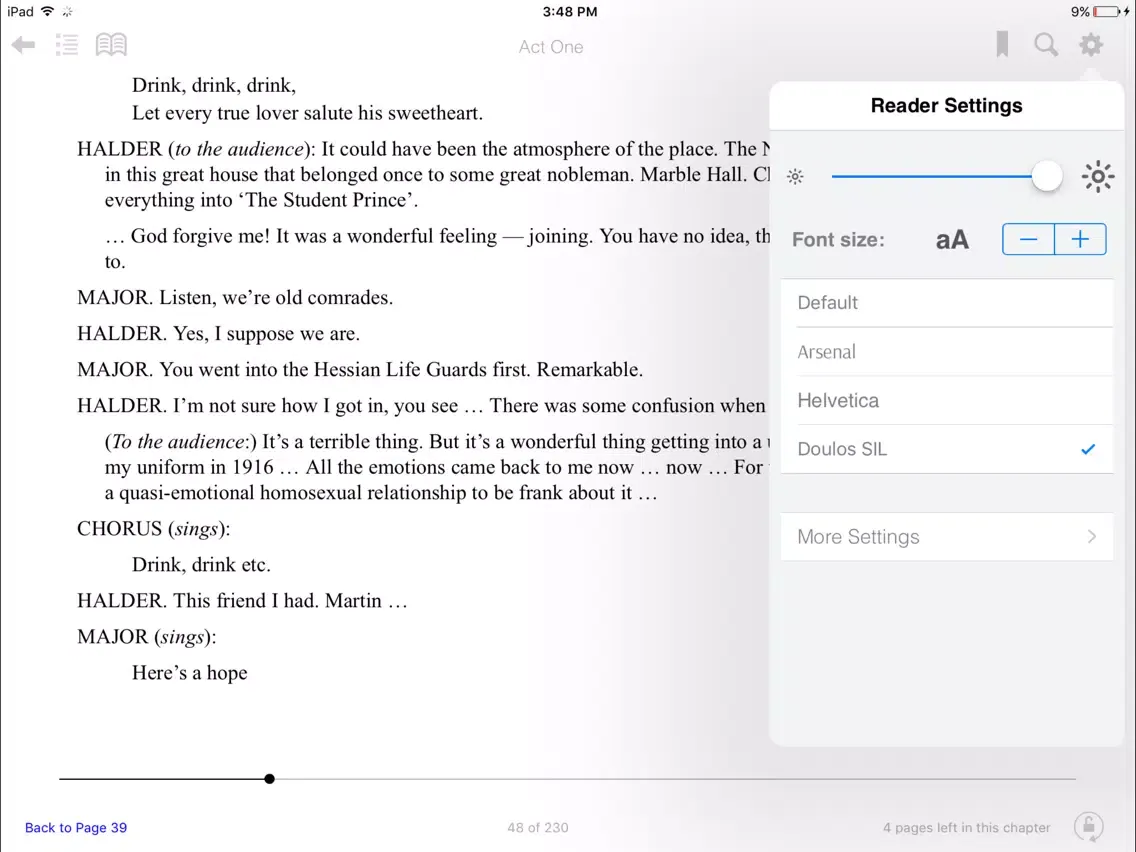
Task: Tap the page progress slider dot
Action: pos(270,779)
